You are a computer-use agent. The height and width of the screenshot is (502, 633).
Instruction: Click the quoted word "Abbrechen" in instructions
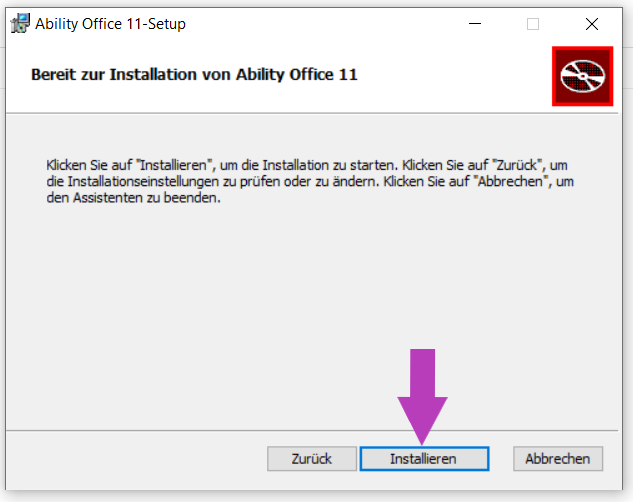click(512, 182)
